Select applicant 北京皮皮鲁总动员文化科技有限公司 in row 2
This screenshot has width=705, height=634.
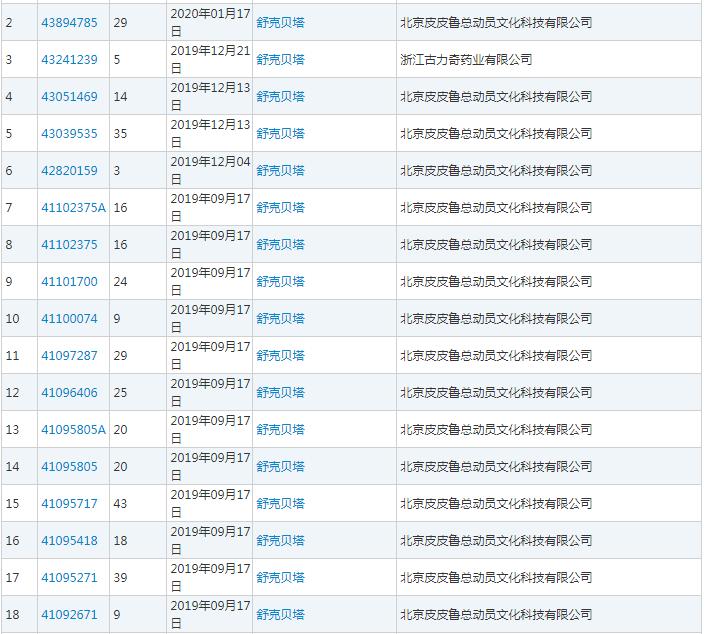pyautogui.click(x=496, y=22)
